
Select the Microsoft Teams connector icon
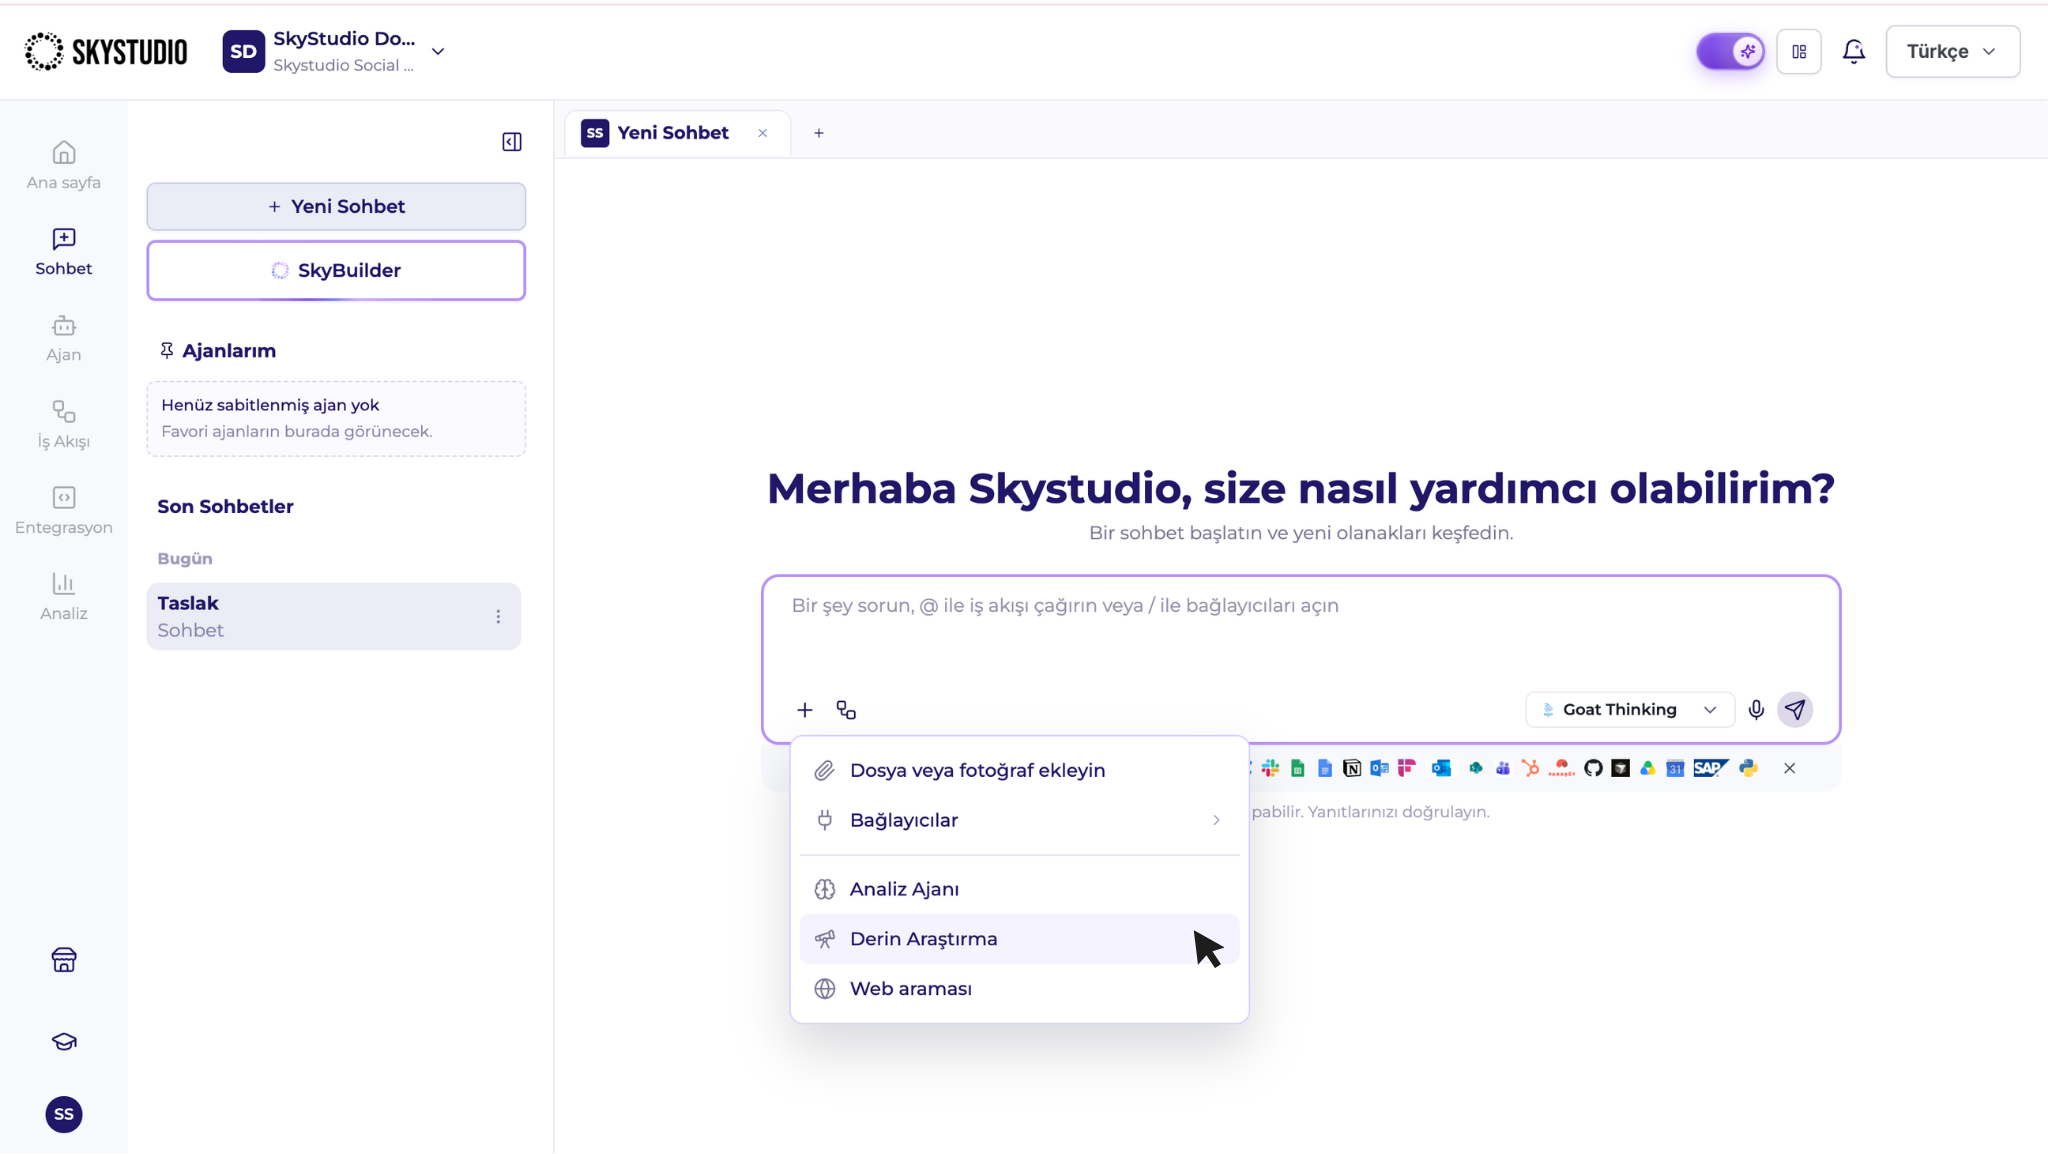(1503, 768)
